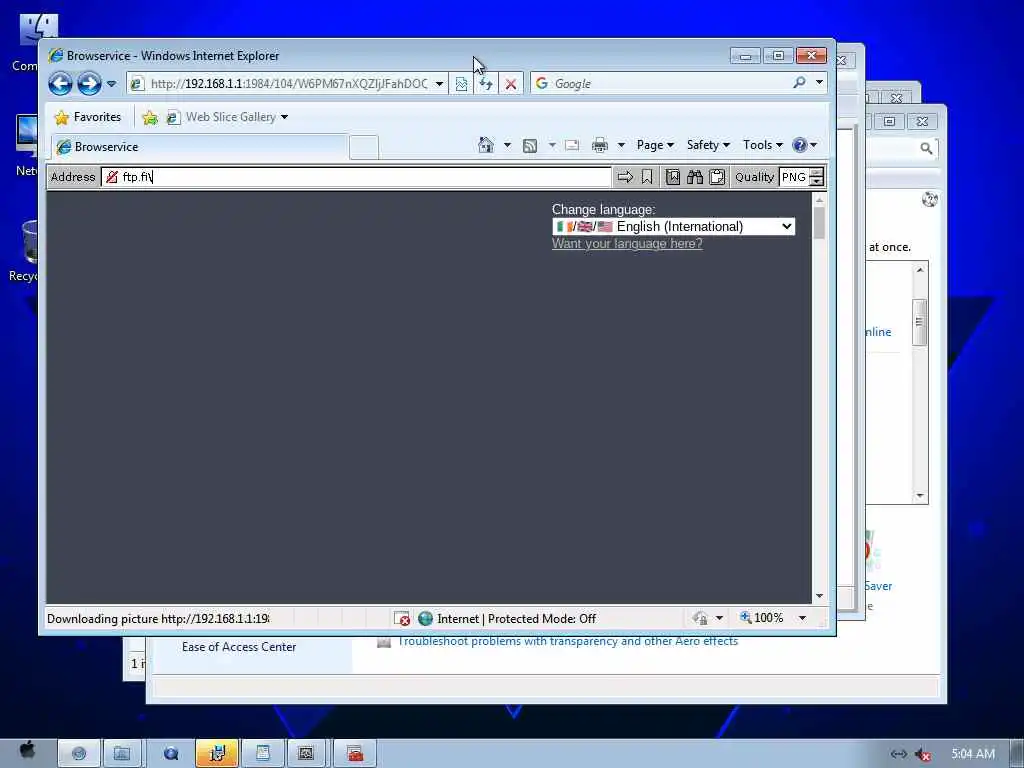The height and width of the screenshot is (768, 1024).
Task: Click the status bar popup blocked icon
Action: (x=402, y=618)
